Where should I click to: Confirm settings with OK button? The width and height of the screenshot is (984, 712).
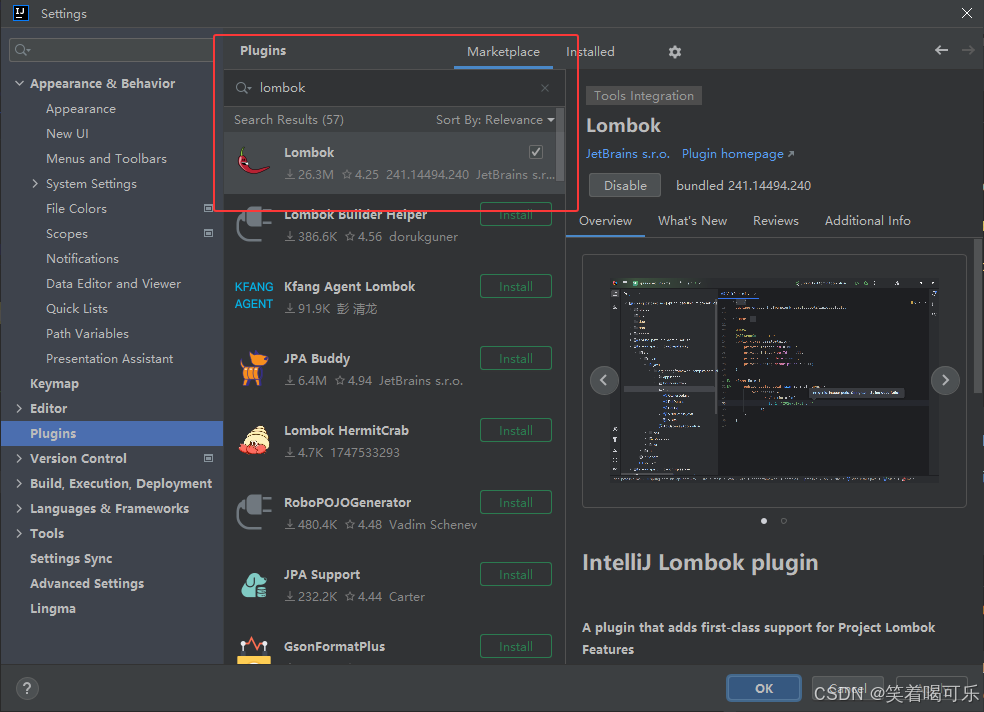point(764,689)
